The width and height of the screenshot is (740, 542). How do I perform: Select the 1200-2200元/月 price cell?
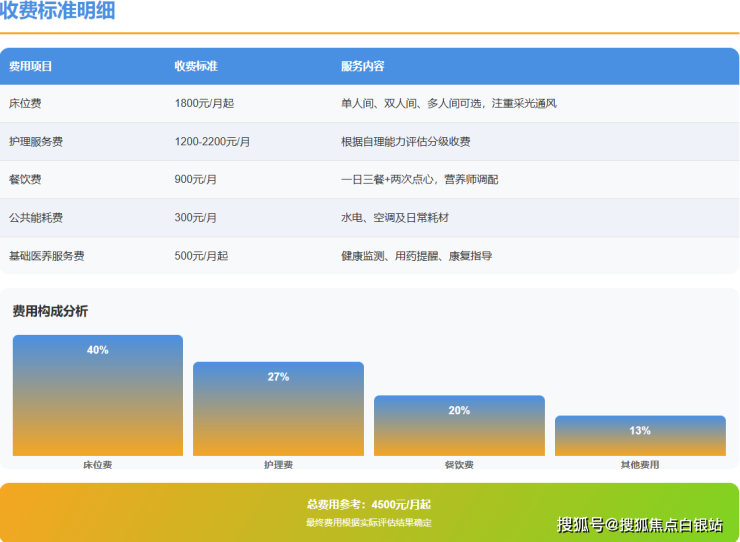212,142
